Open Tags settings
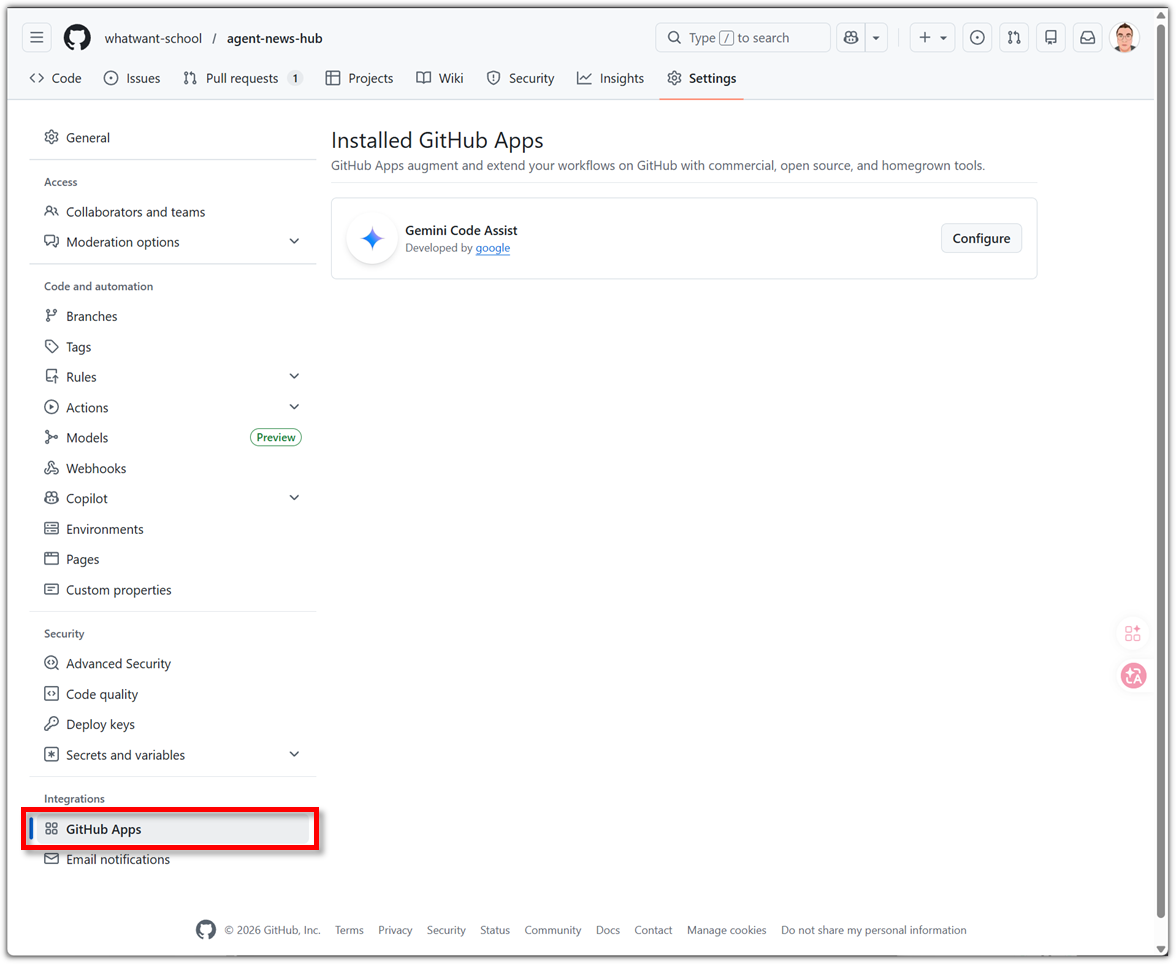The height and width of the screenshot is (964, 1176). (172, 347)
